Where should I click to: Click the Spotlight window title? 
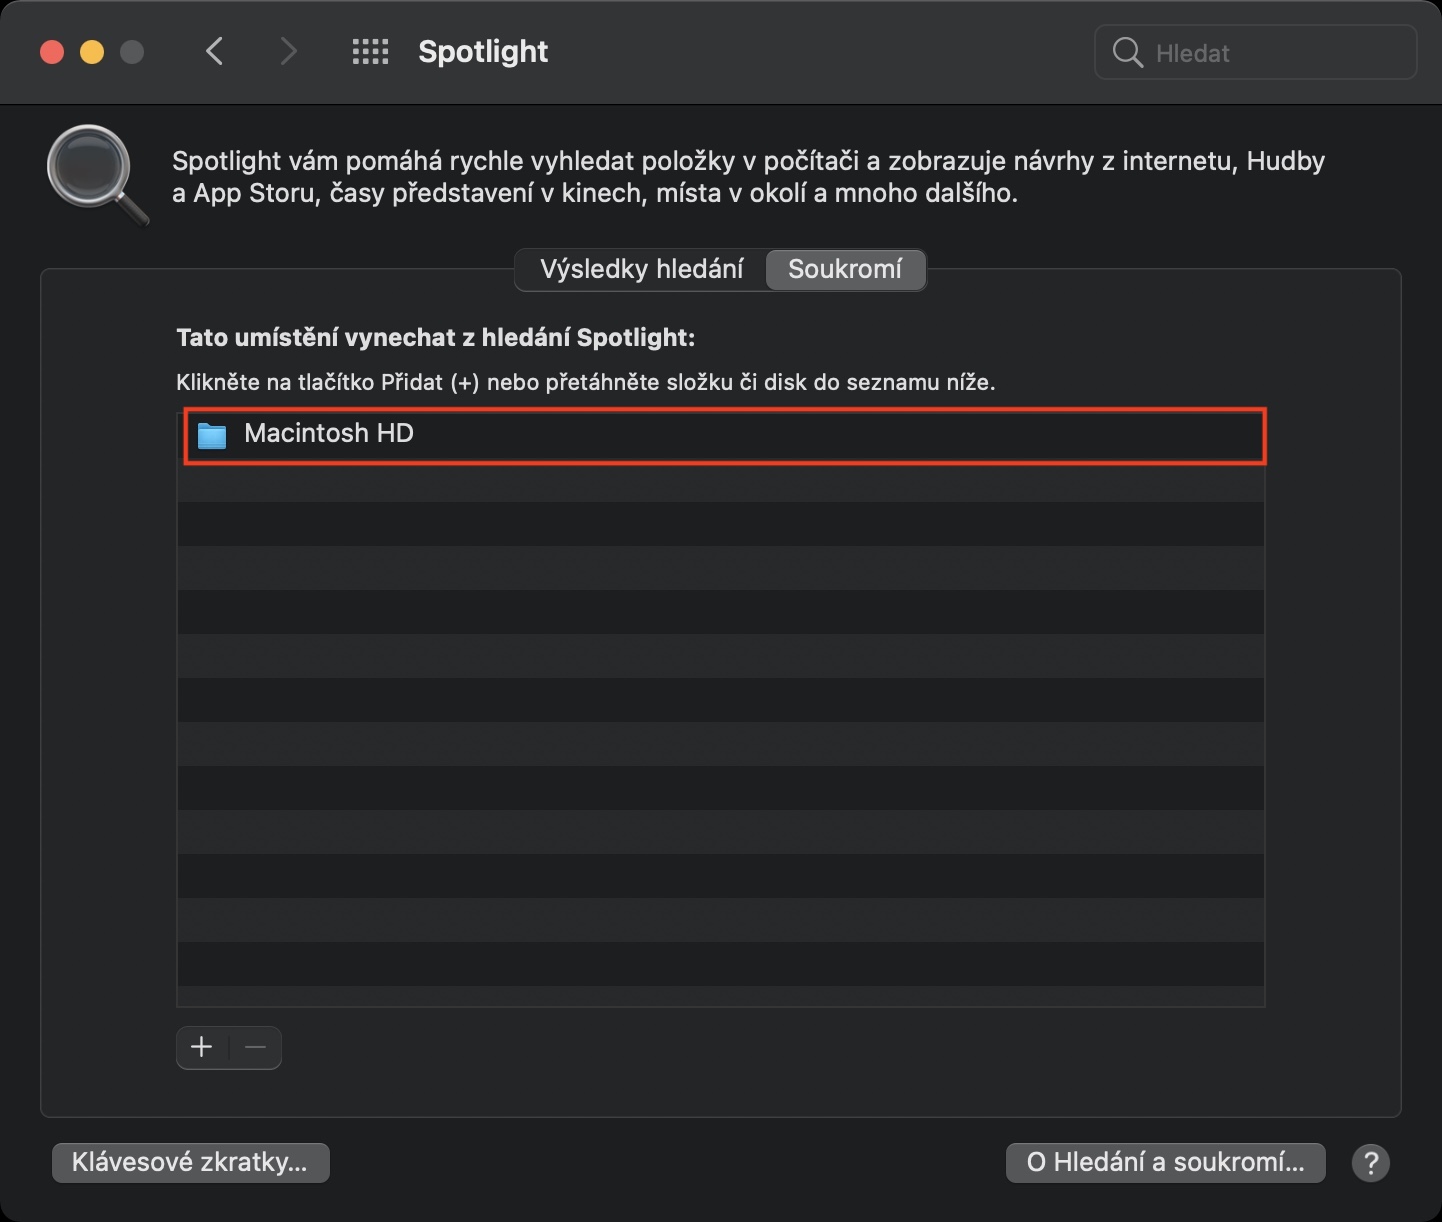coord(483,52)
